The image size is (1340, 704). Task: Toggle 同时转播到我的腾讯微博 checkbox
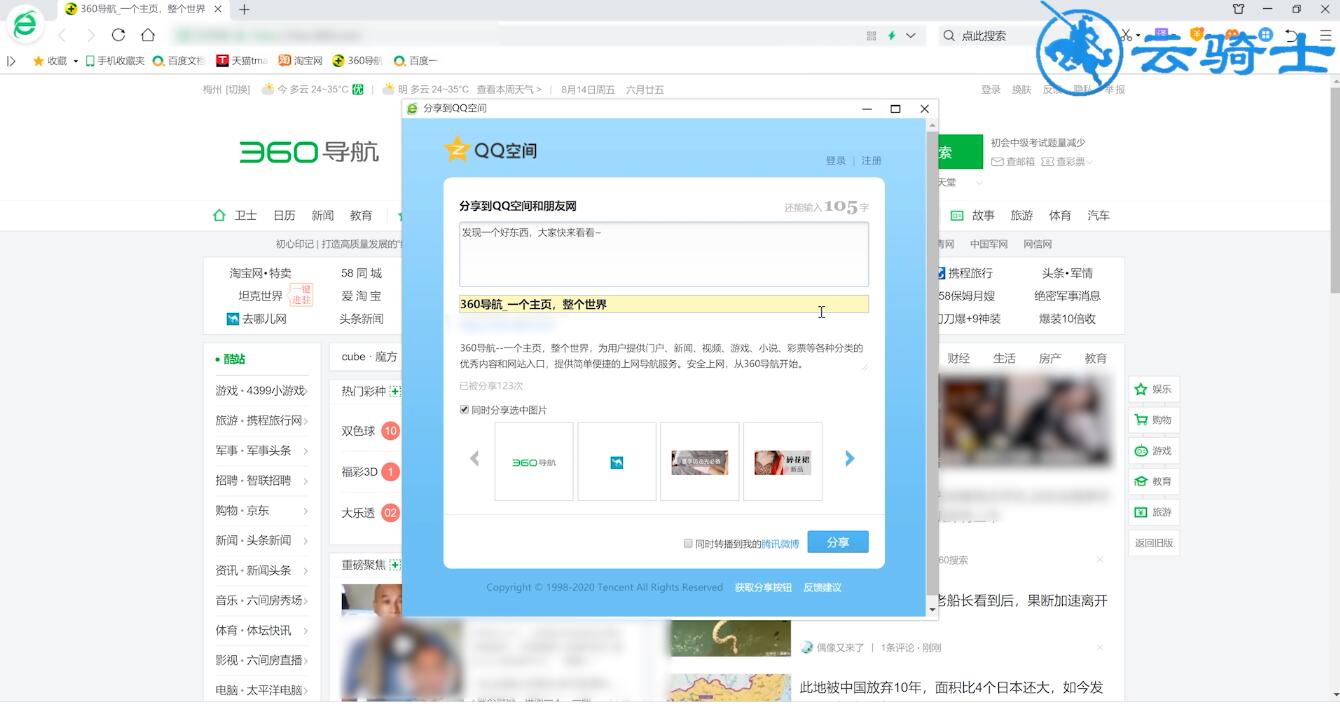coord(688,544)
